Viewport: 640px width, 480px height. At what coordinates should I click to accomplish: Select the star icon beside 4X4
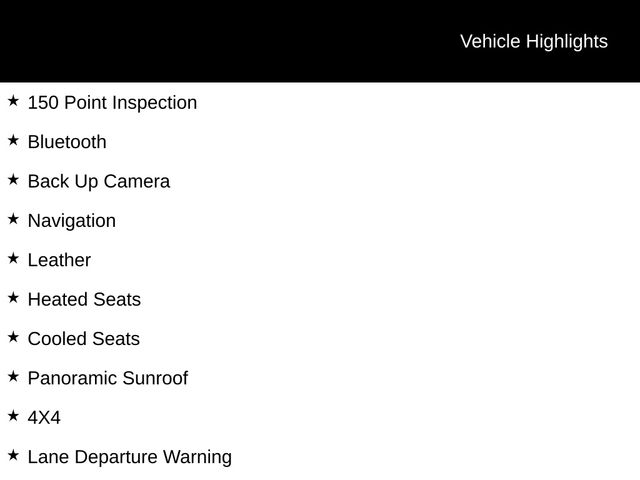tap(13, 416)
